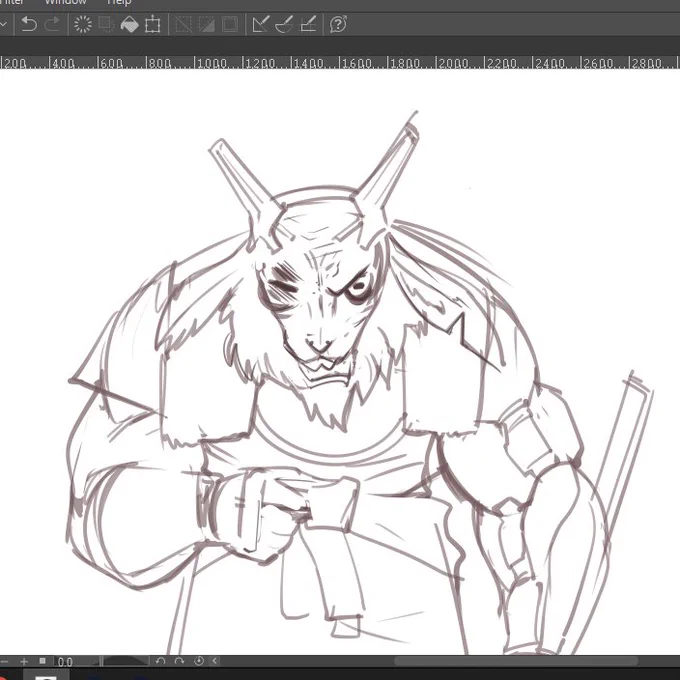Viewport: 680px width, 680px height.
Task: Rotate canvas right
Action: click(179, 661)
